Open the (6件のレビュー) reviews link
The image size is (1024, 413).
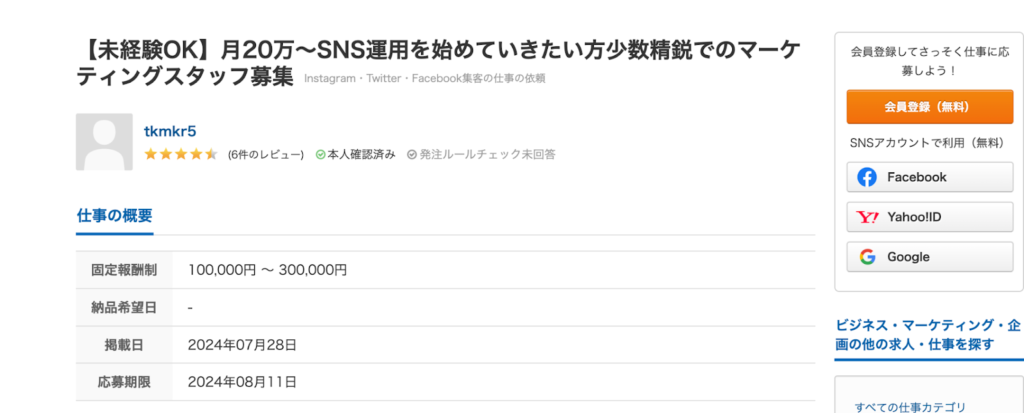pyautogui.click(x=266, y=155)
